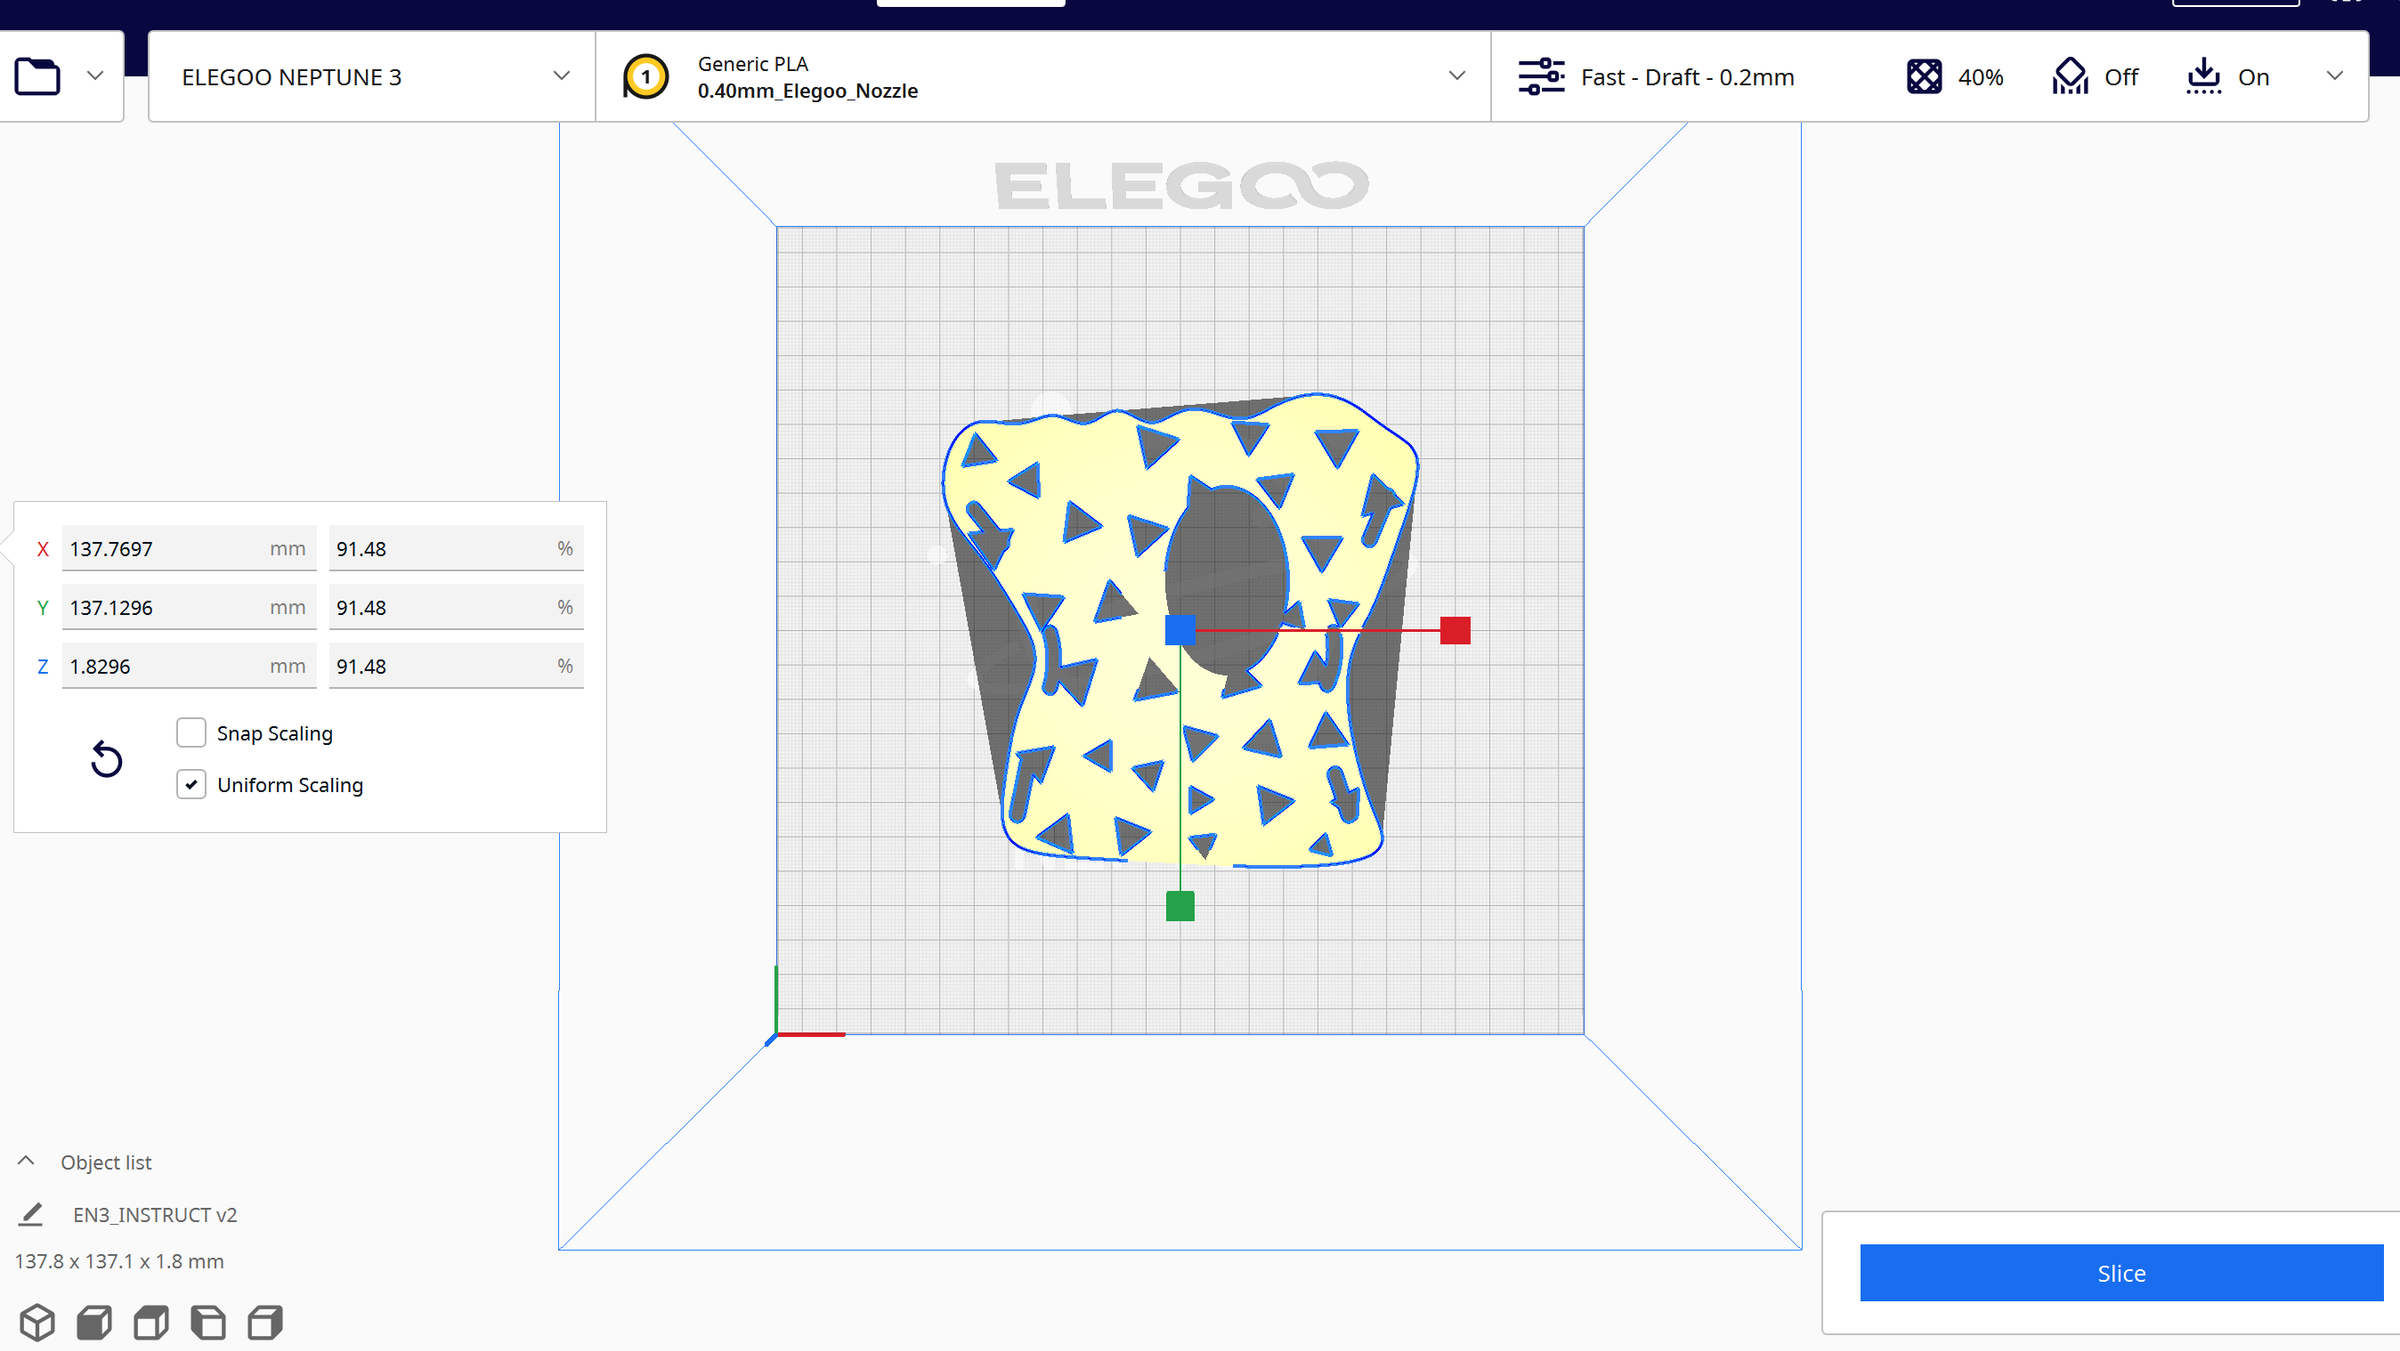Click the support Off label
2400x1351 pixels.
2121,77
